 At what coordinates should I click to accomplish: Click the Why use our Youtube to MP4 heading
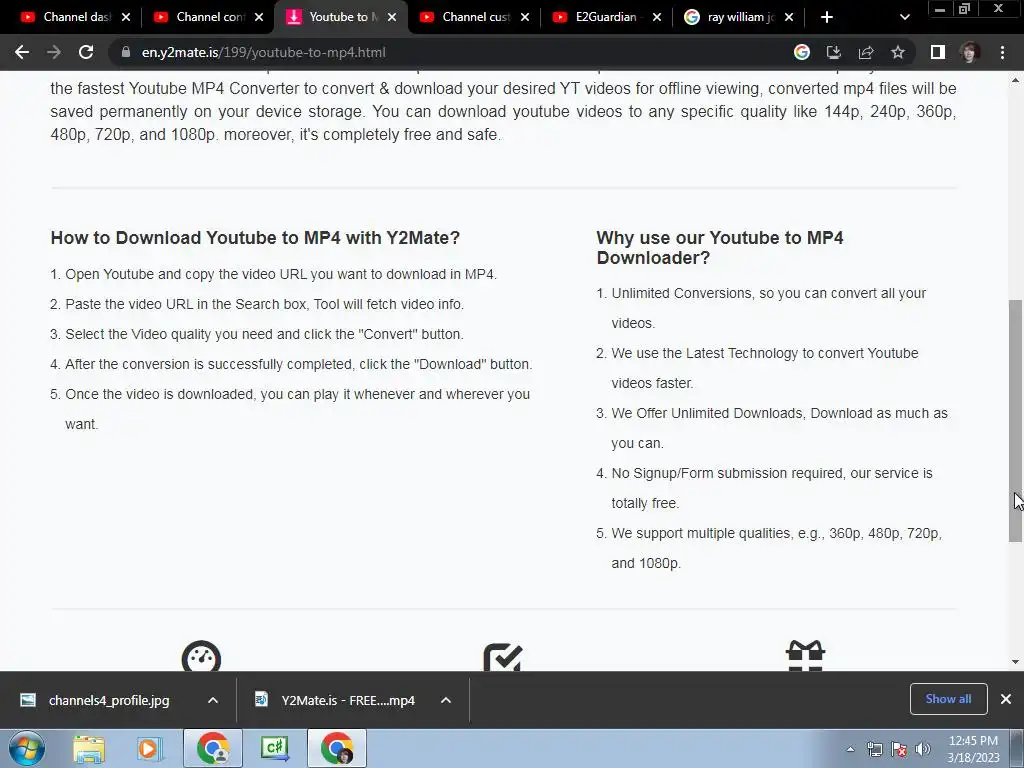(x=720, y=248)
